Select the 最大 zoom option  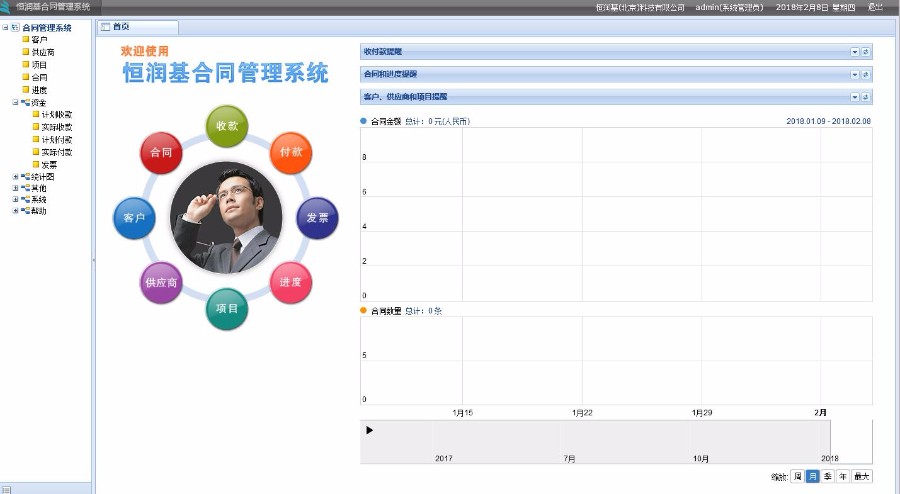click(862, 476)
